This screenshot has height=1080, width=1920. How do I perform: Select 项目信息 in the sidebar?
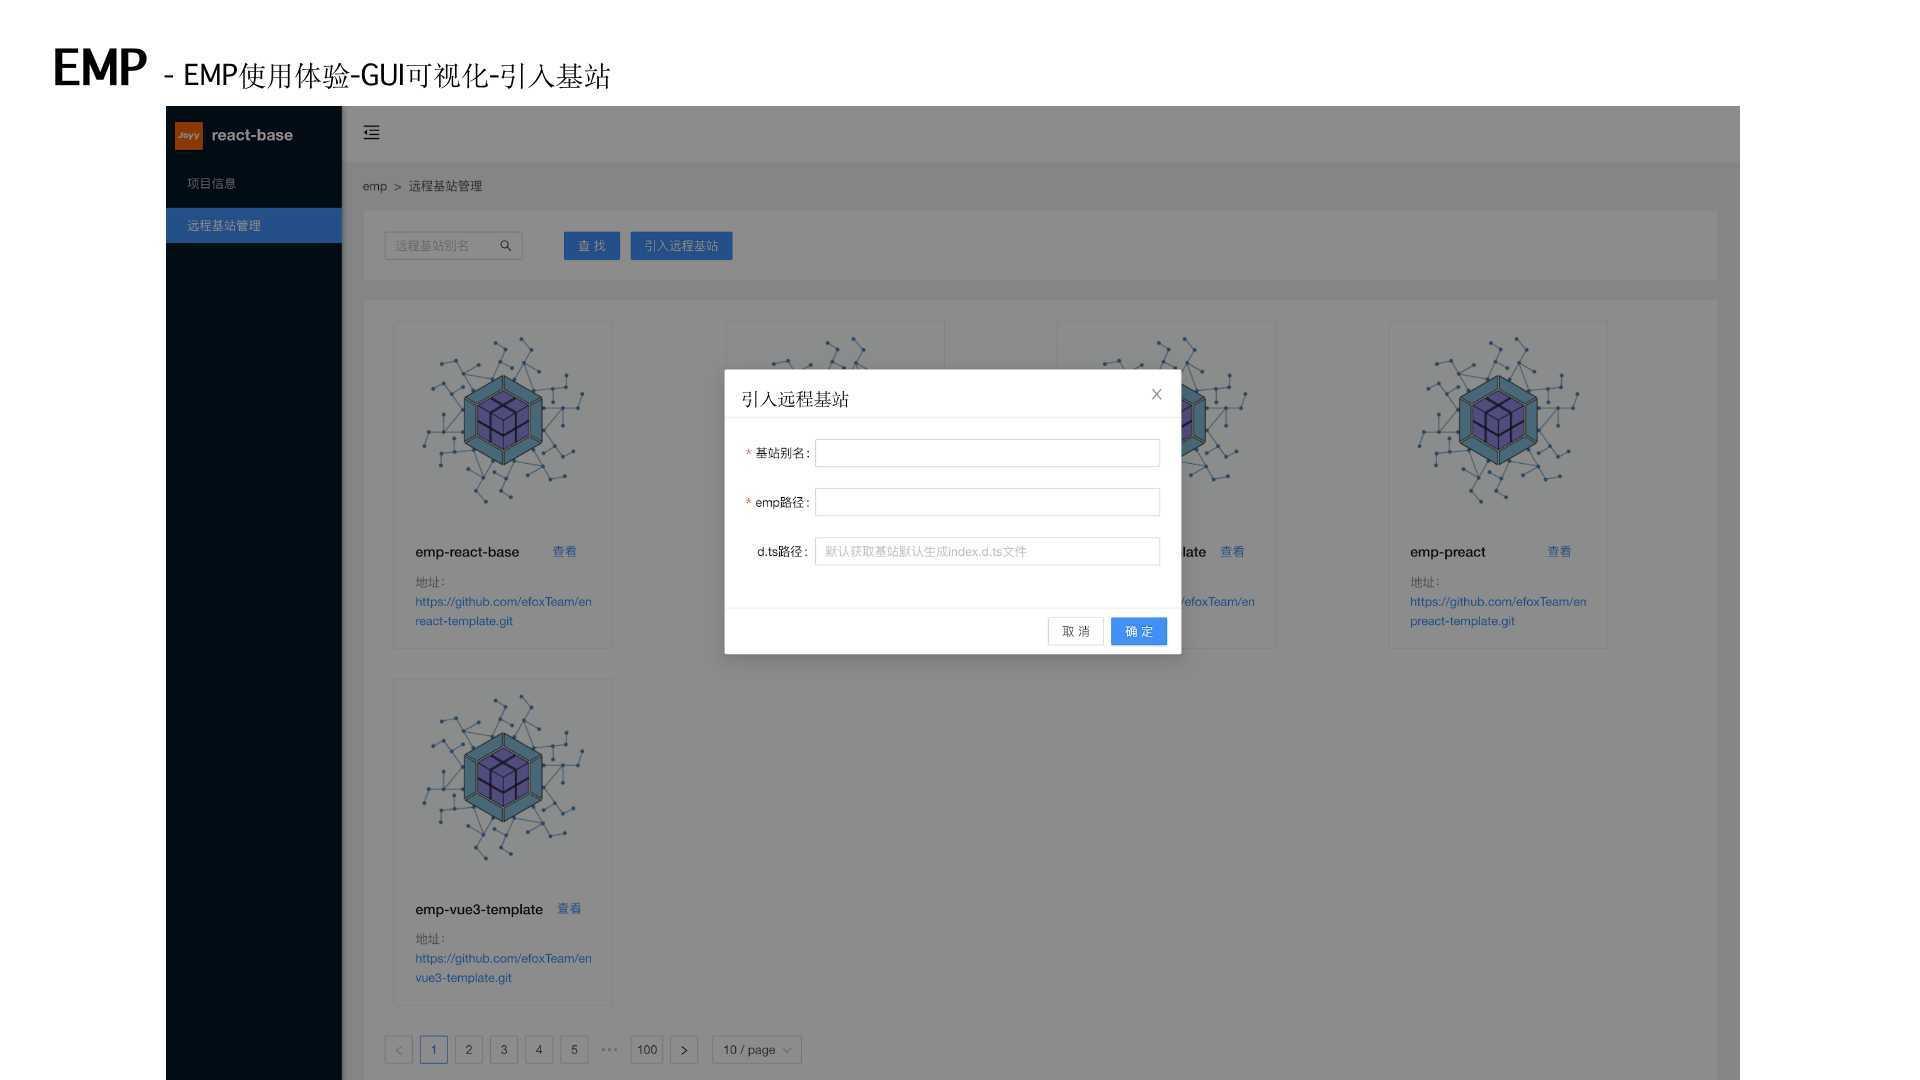coord(211,182)
